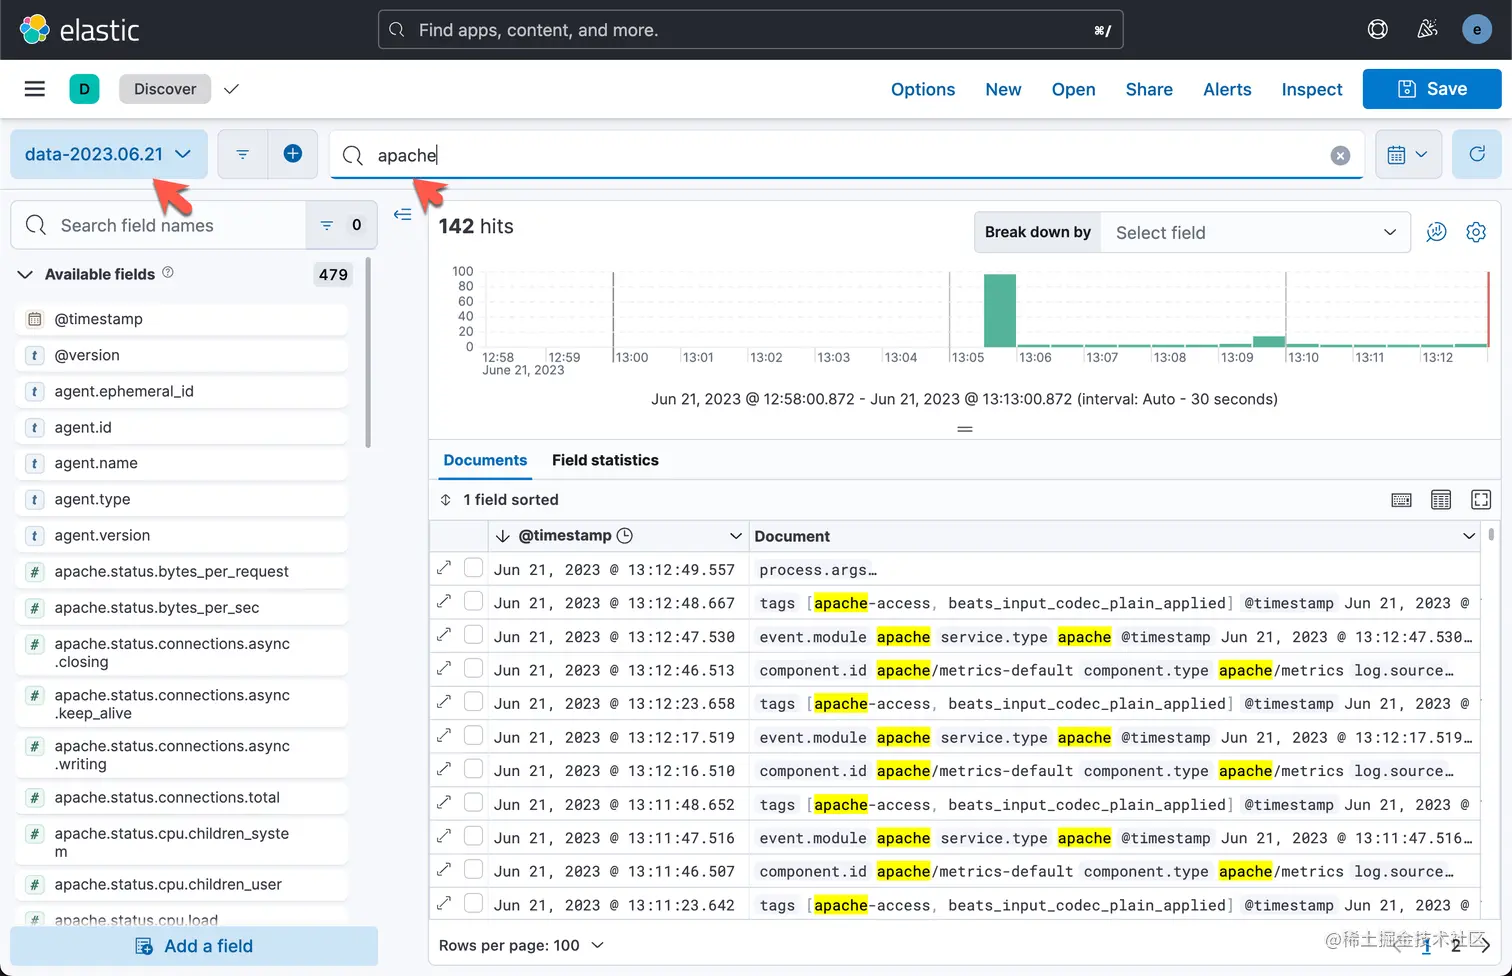Image resolution: width=1512 pixels, height=976 pixels.
Task: Open the Share menu
Action: (x=1149, y=89)
